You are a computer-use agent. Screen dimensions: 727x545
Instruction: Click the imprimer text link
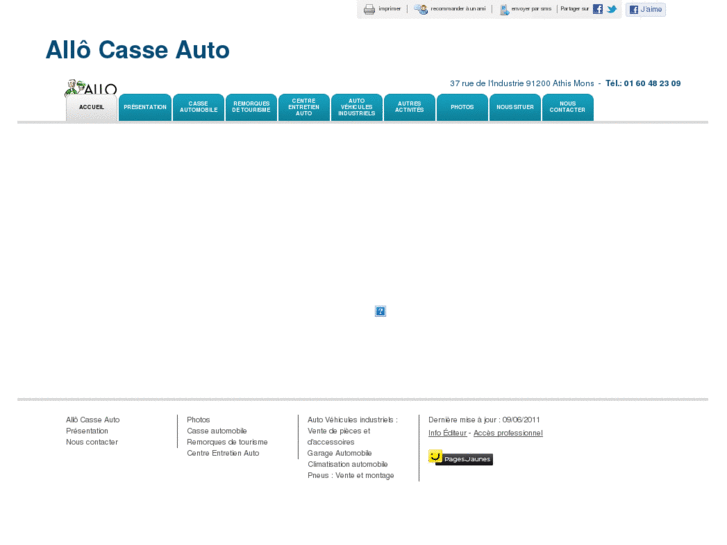point(389,9)
